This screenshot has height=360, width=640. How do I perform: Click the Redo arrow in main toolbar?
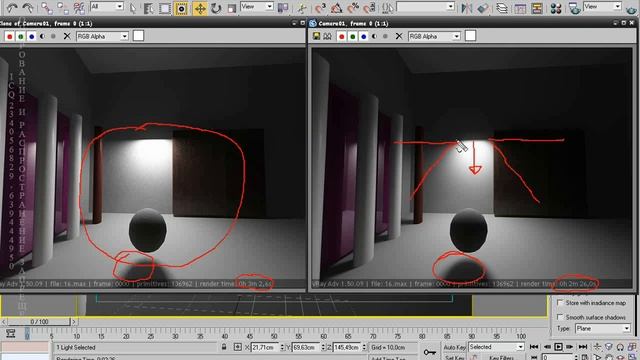tap(27, 7)
